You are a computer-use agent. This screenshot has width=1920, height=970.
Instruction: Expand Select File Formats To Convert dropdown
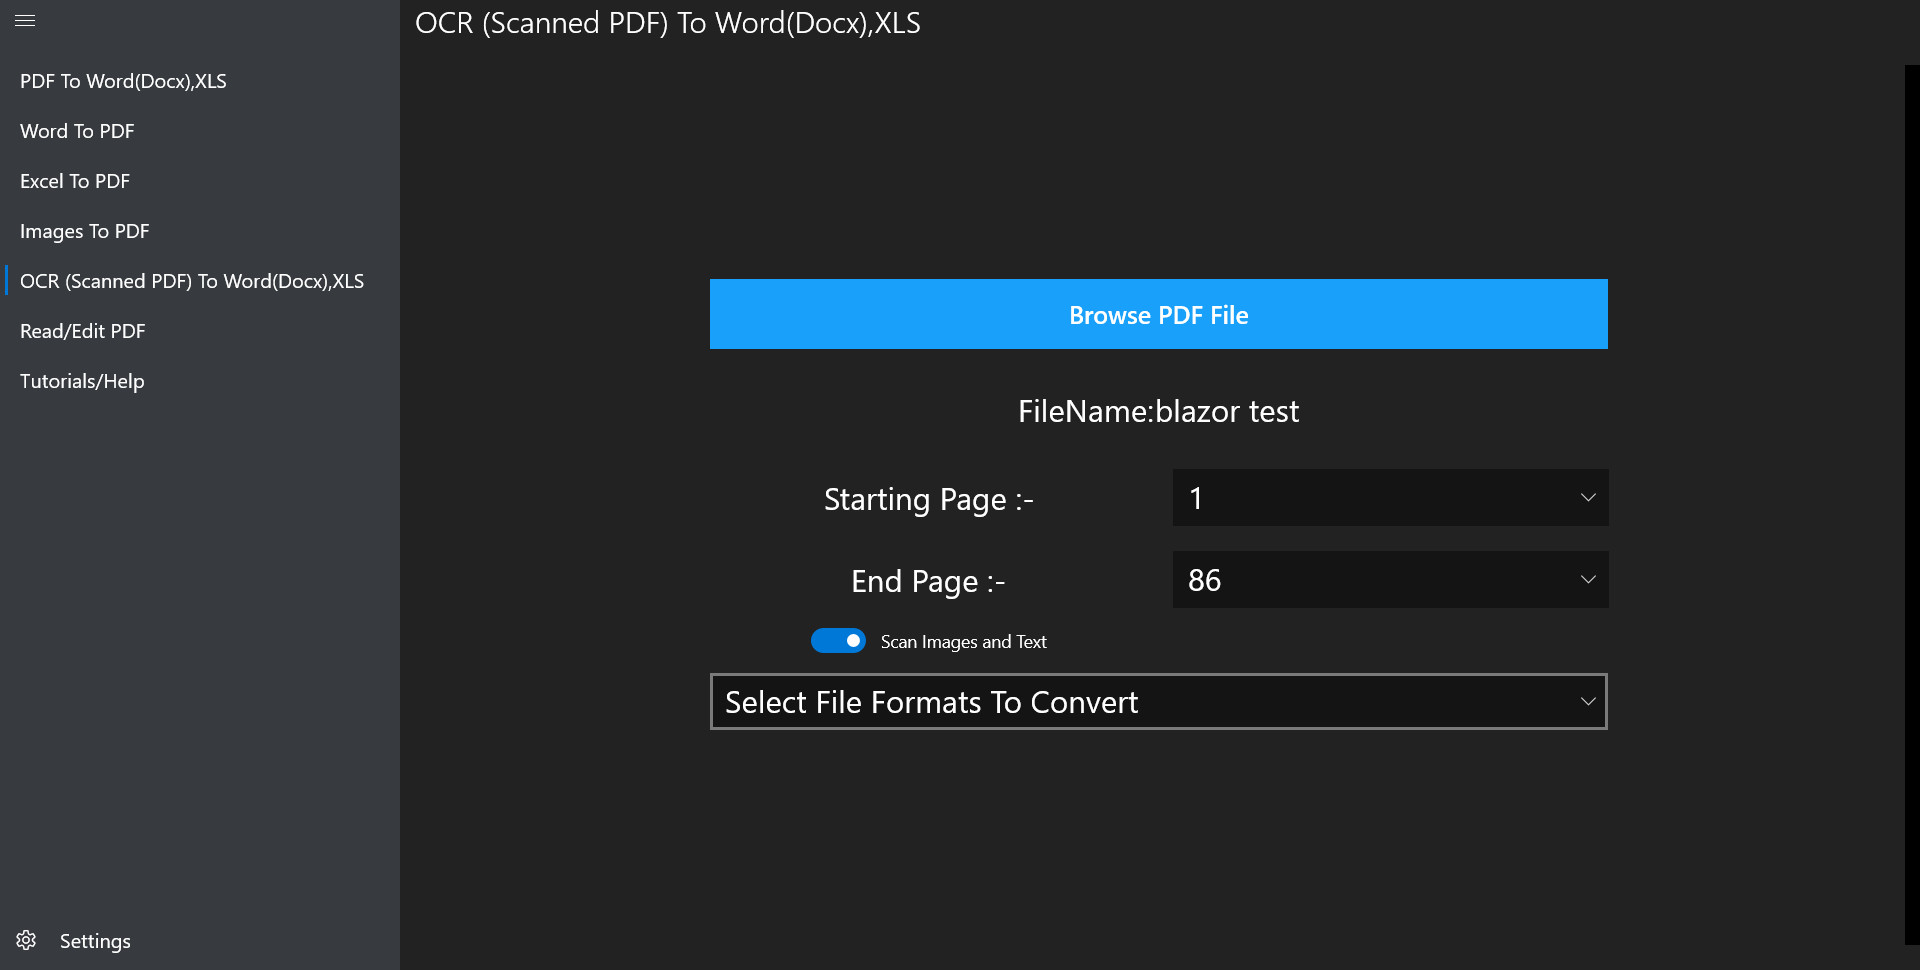(x=1158, y=701)
